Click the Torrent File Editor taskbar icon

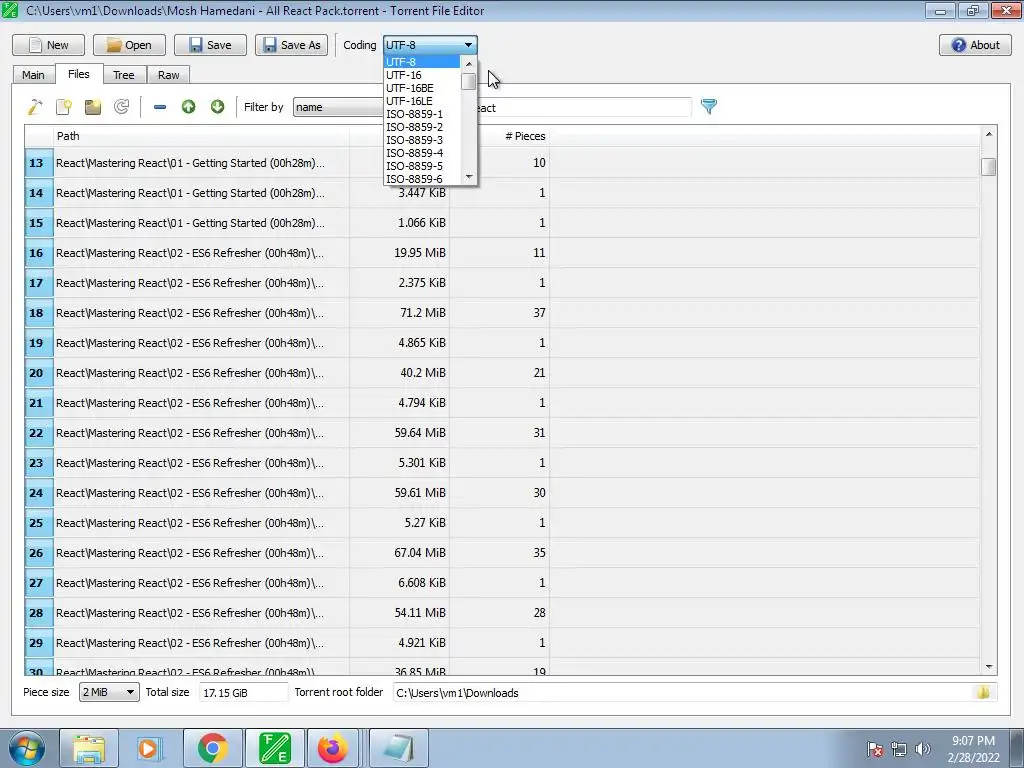(x=275, y=748)
